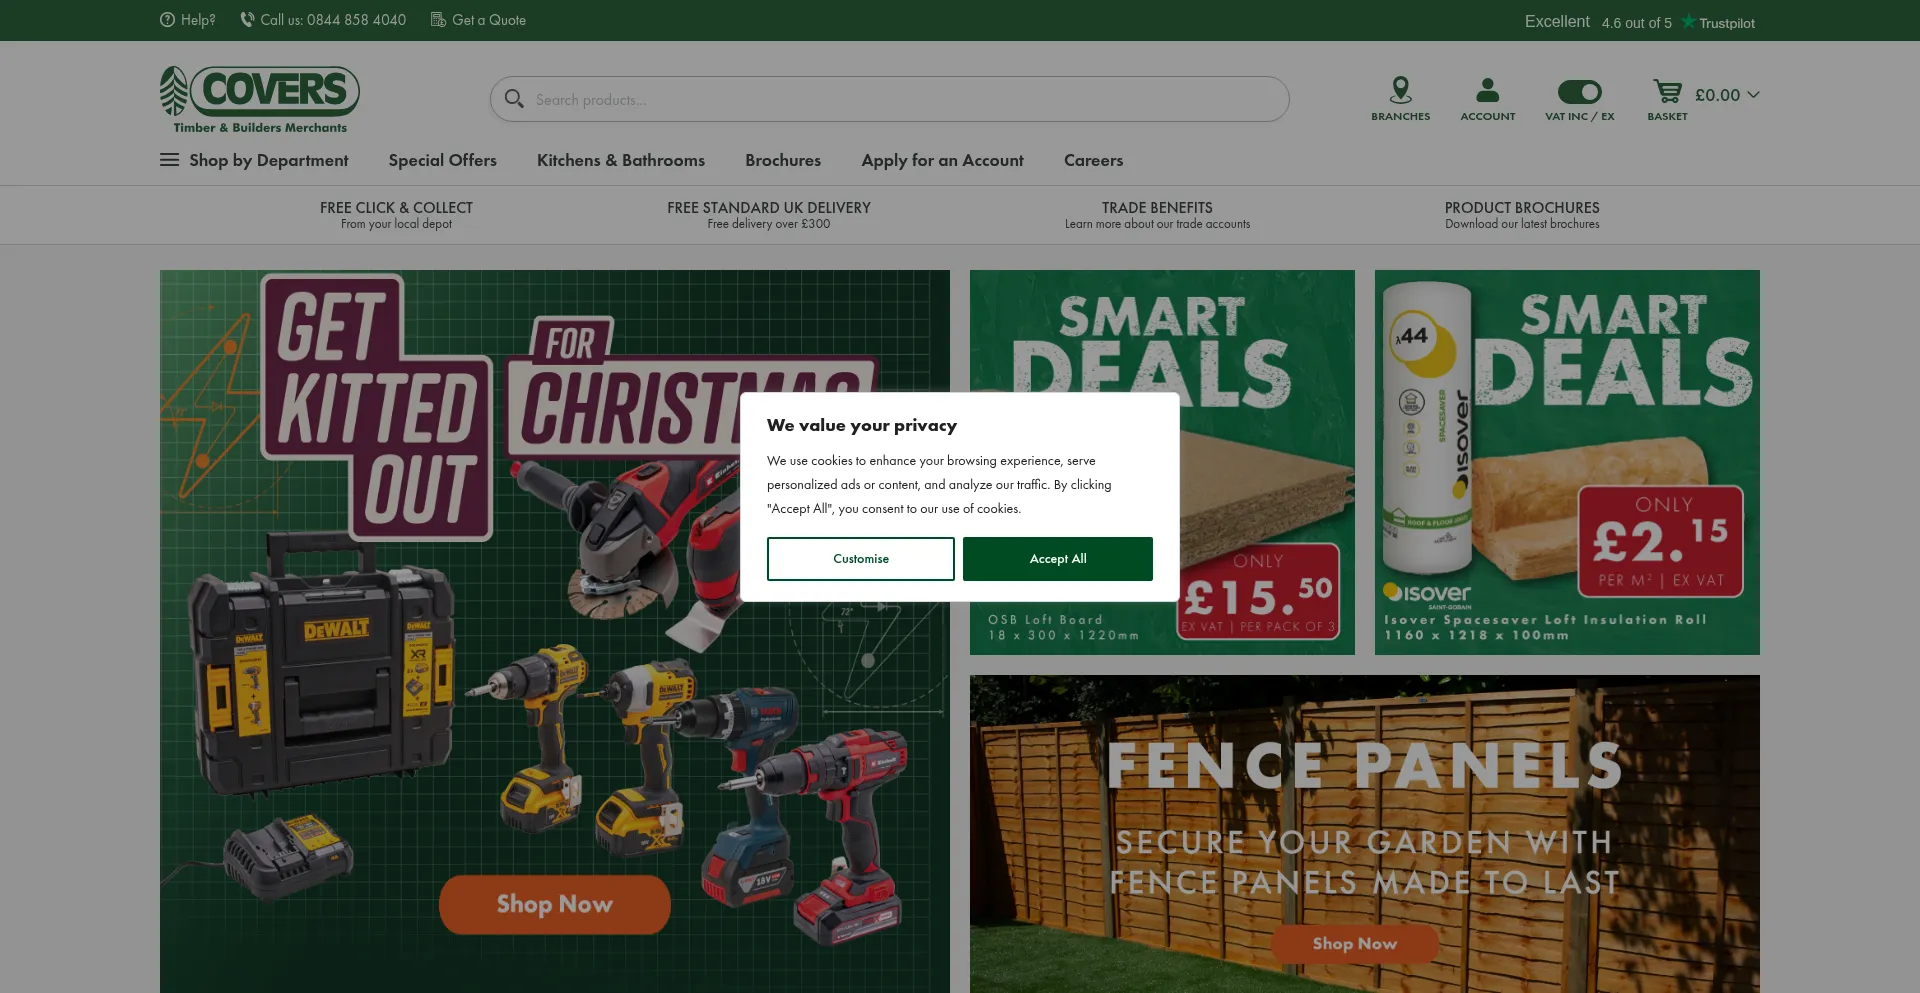Click Accept All cookies button
The image size is (1920, 993).
coord(1058,559)
